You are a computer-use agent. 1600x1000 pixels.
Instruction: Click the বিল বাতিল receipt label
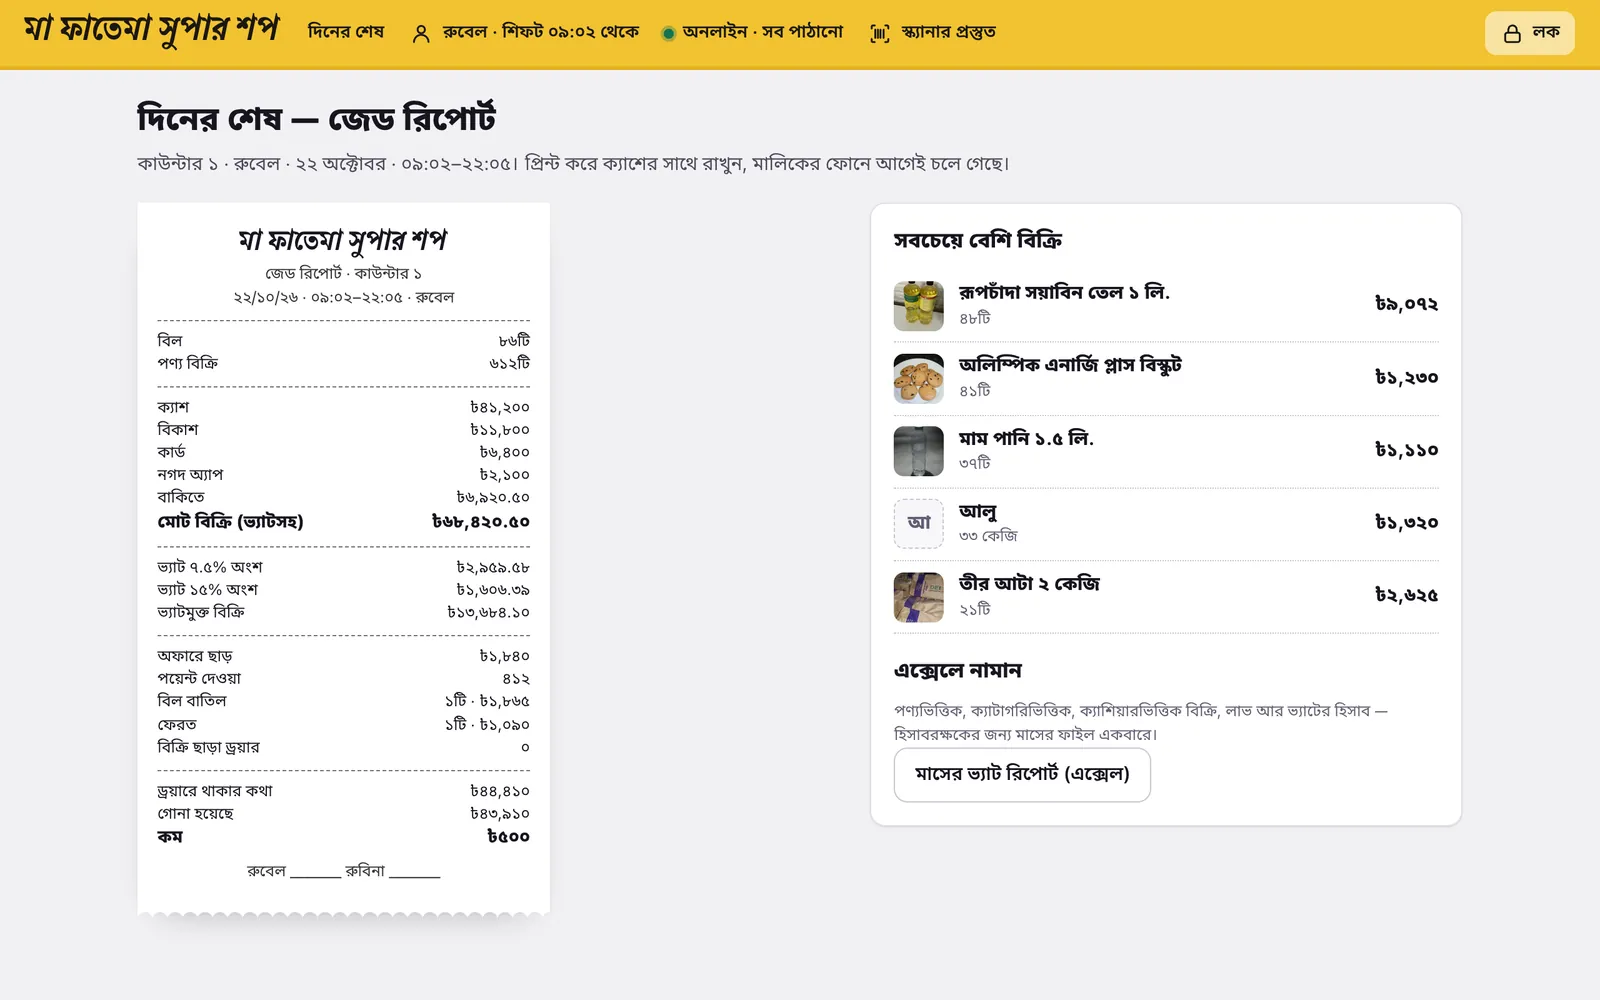click(x=192, y=700)
